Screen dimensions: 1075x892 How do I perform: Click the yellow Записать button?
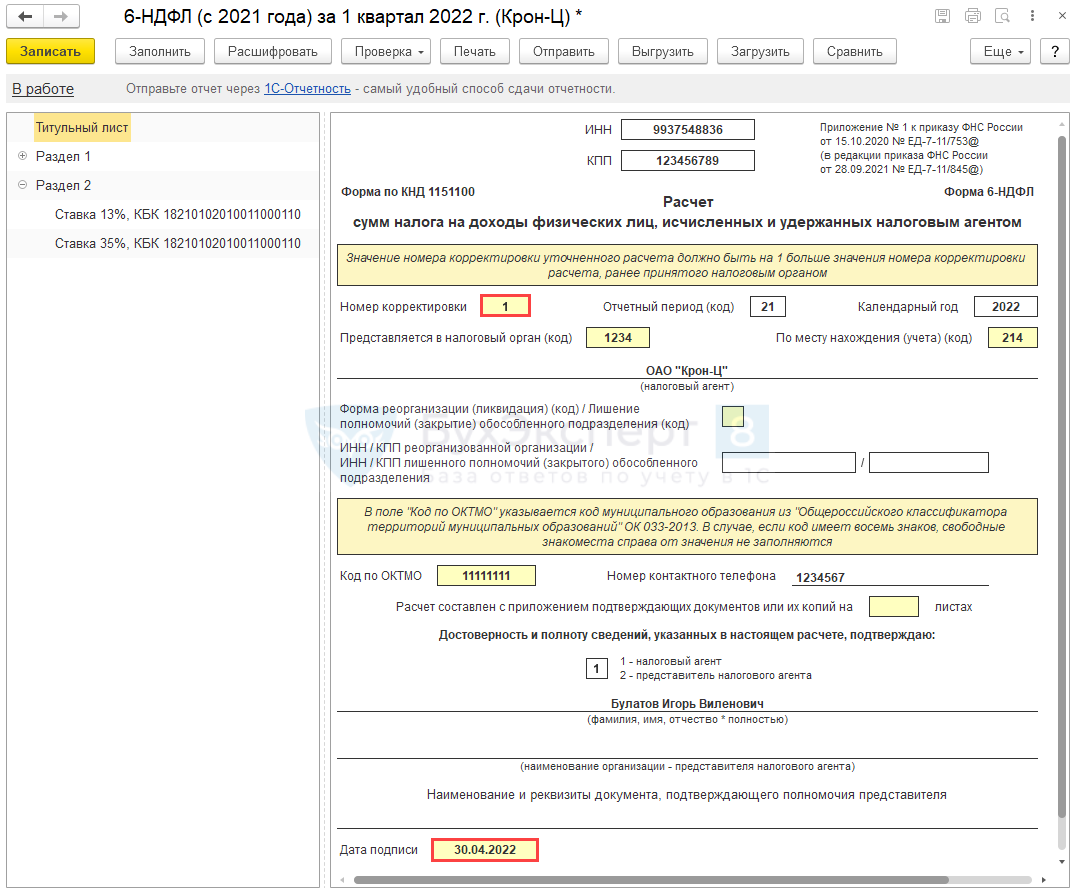(x=51, y=51)
